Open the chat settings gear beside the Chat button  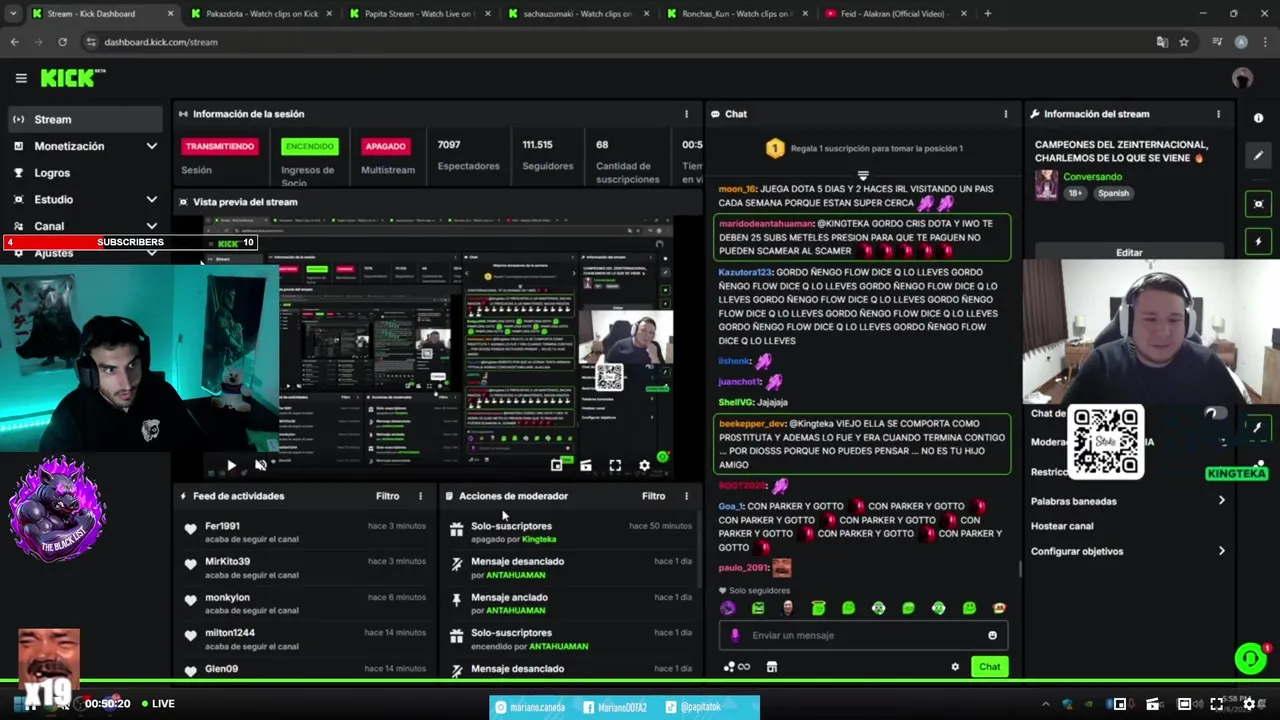955,667
